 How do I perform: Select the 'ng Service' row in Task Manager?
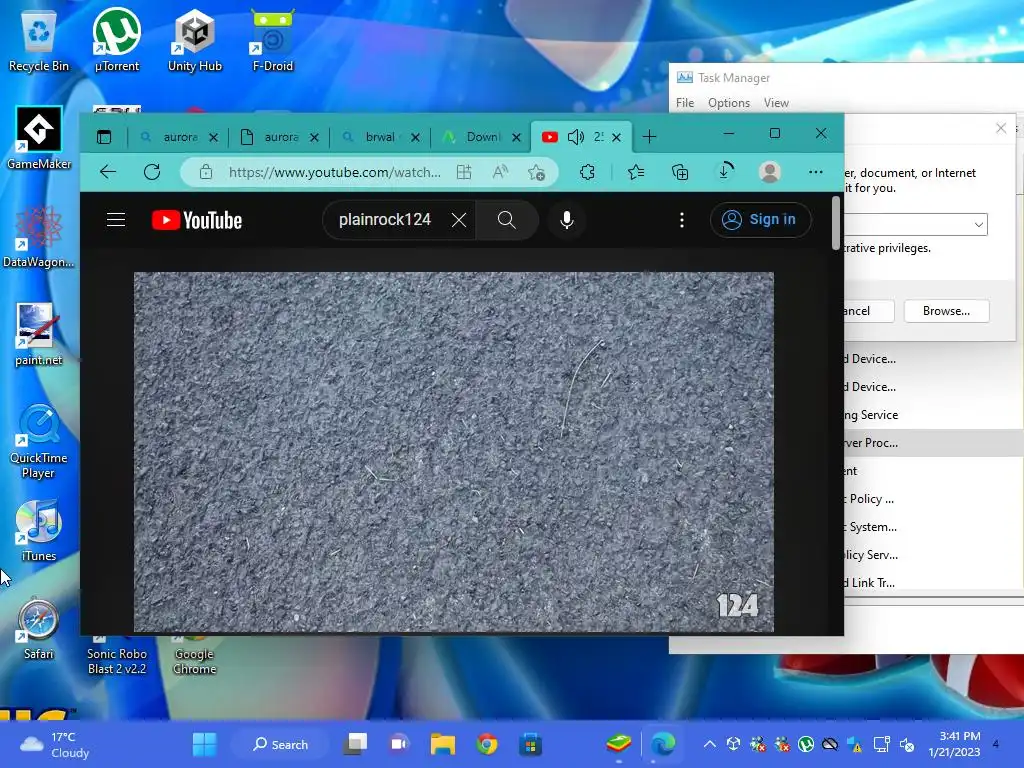[x=934, y=415]
